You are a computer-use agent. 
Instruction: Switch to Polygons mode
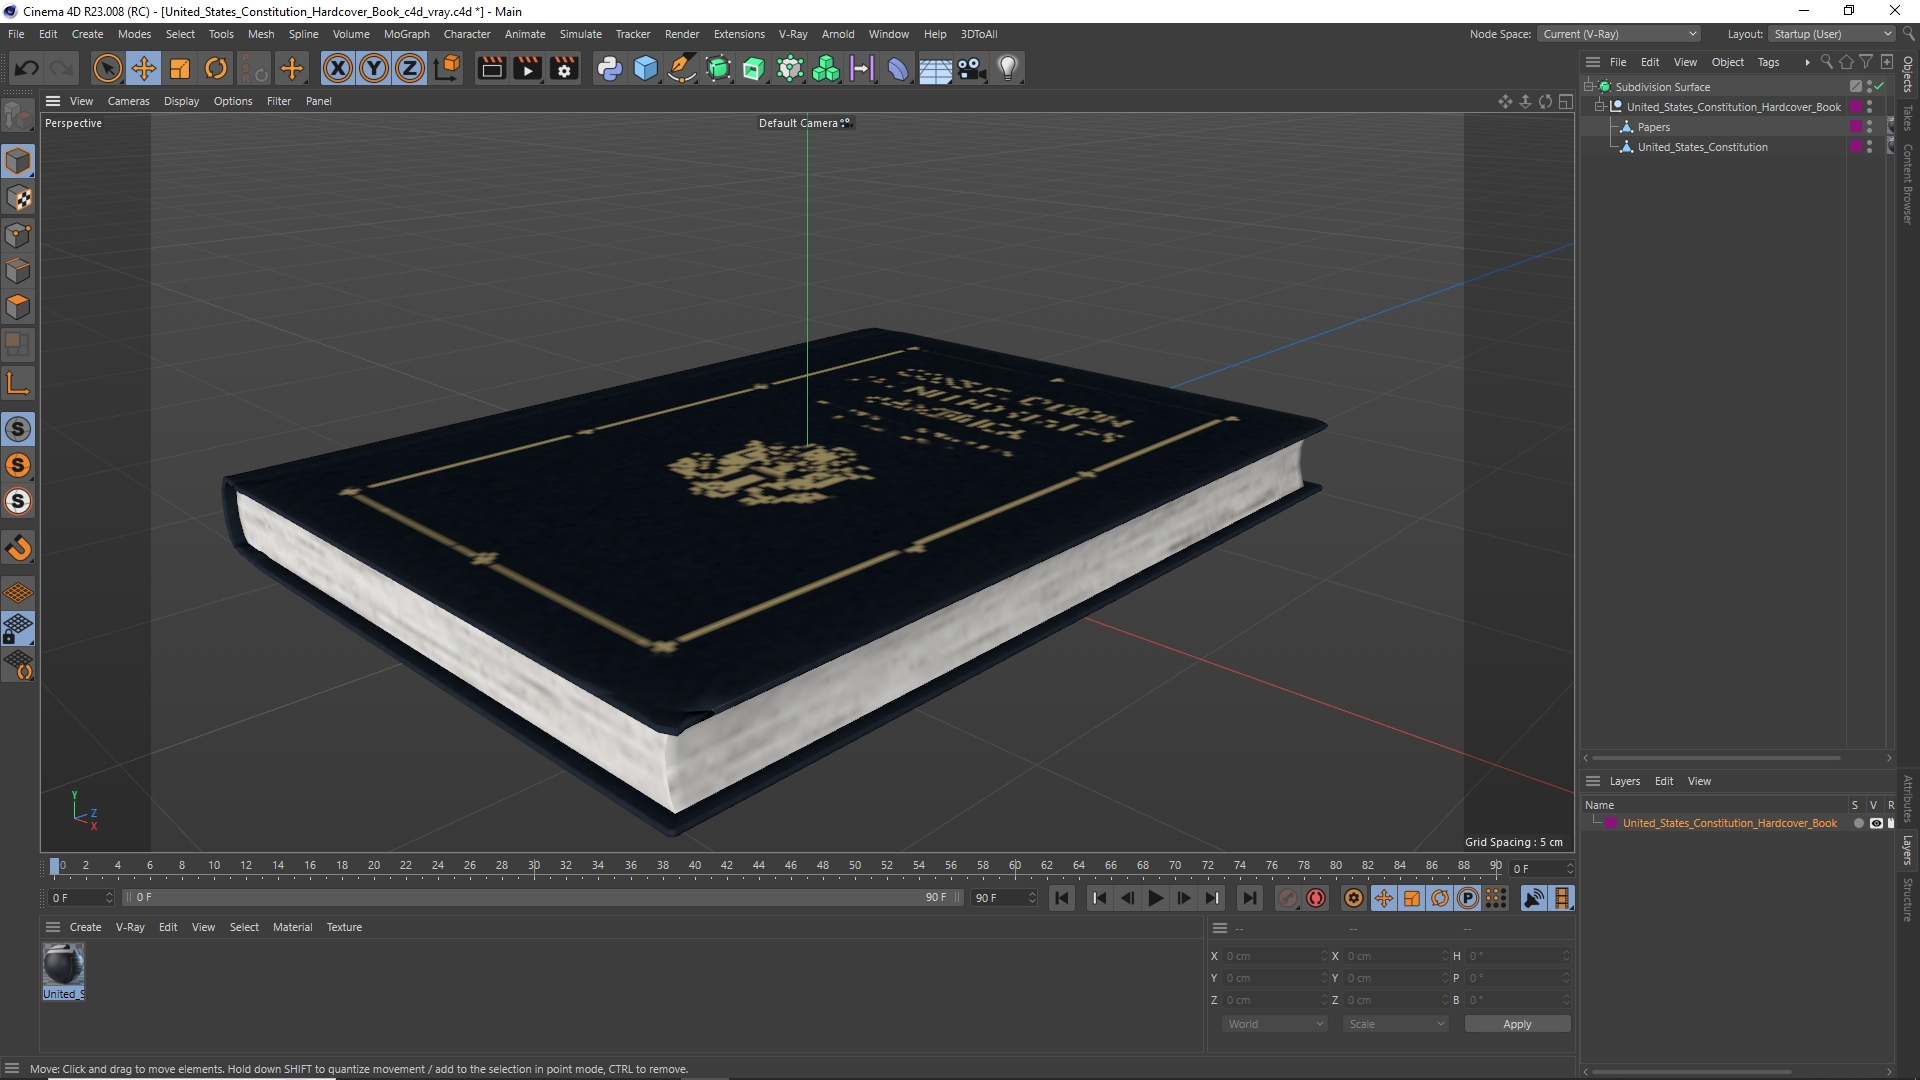click(18, 307)
